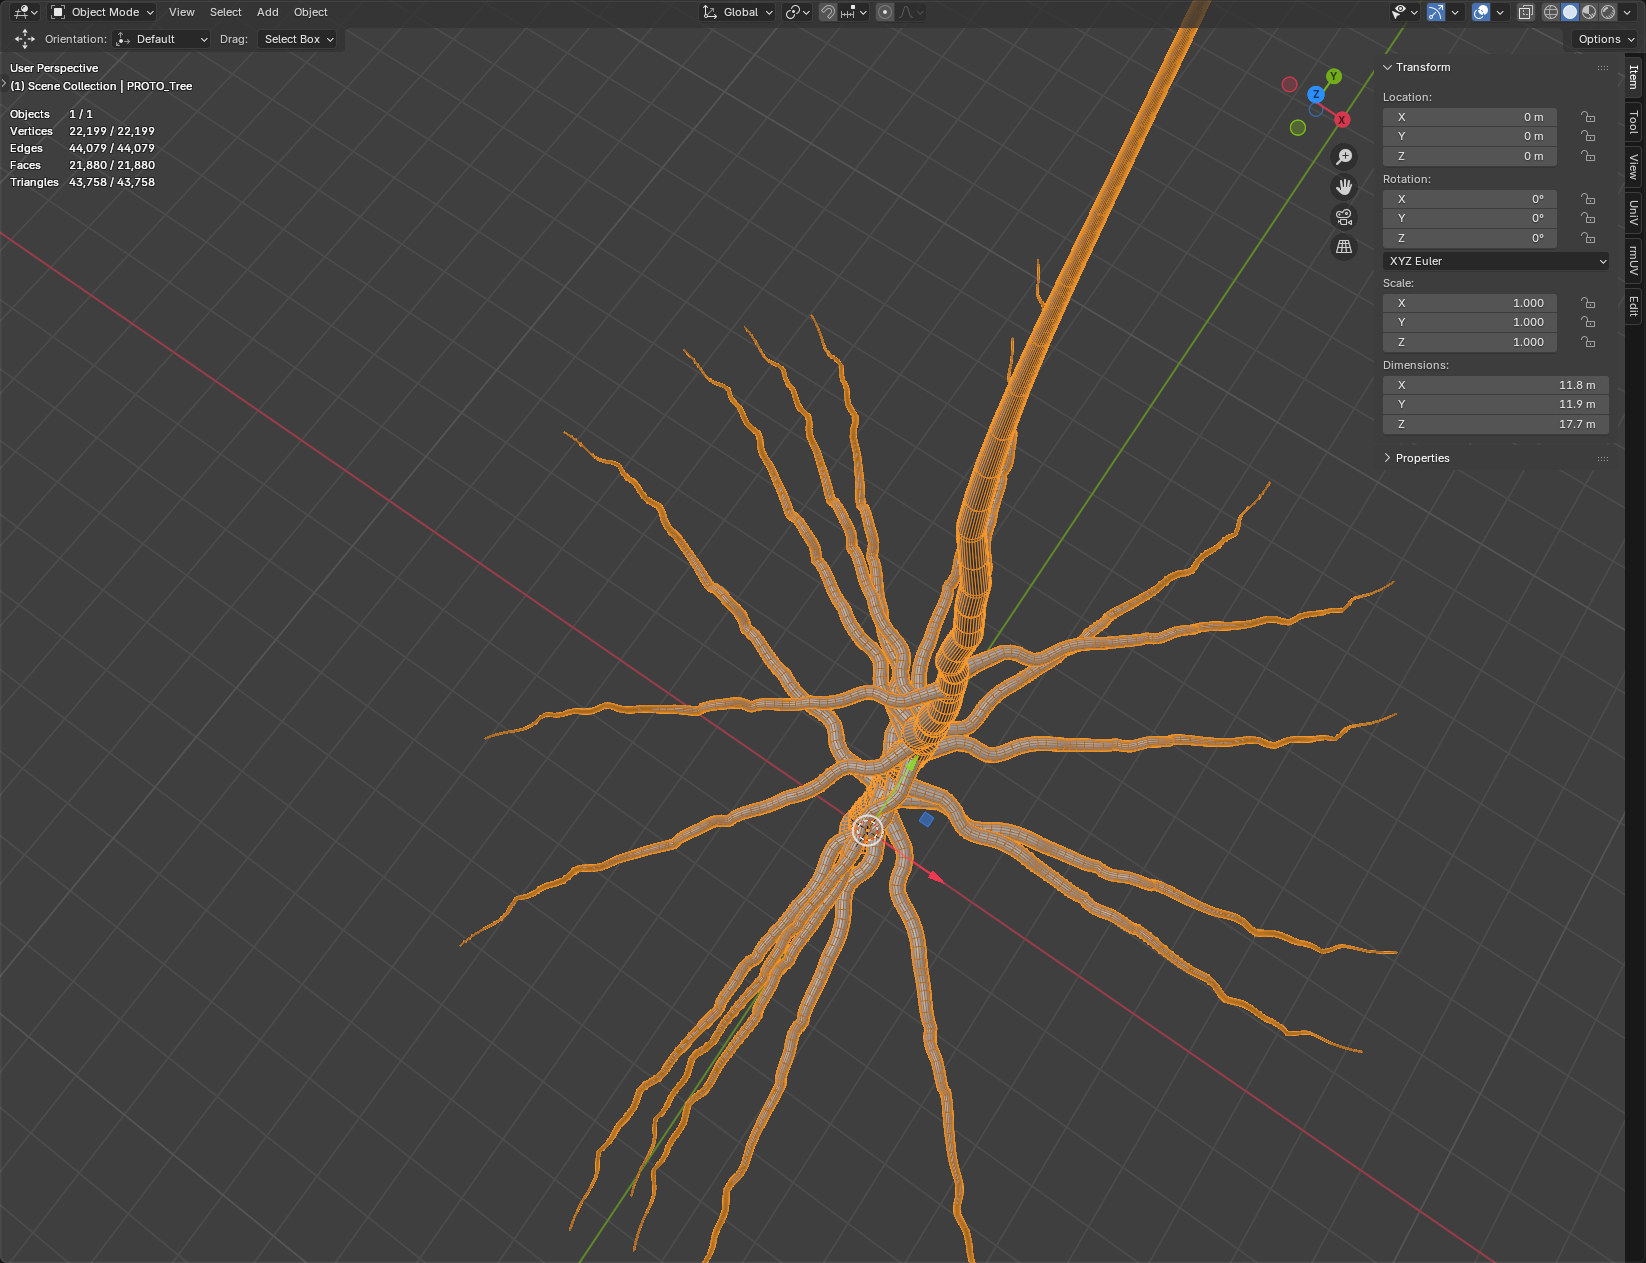Switch perspective/orthographic with grid icon
This screenshot has height=1263, width=1646.
pyautogui.click(x=1344, y=247)
